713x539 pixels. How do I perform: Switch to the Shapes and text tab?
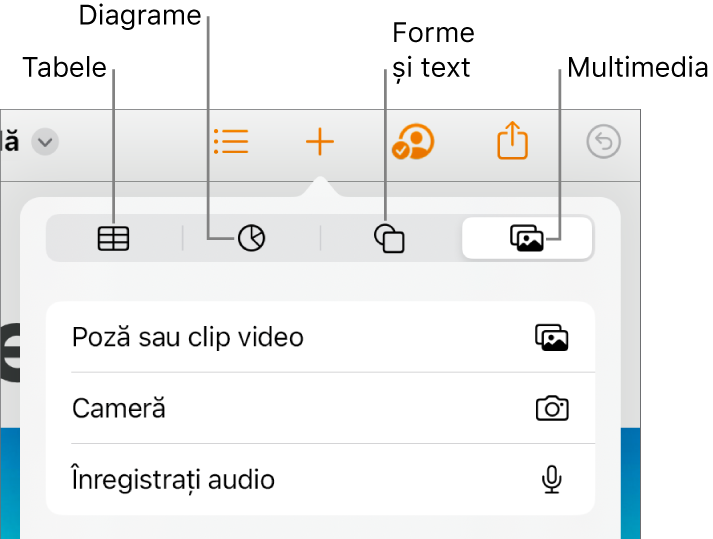389,238
